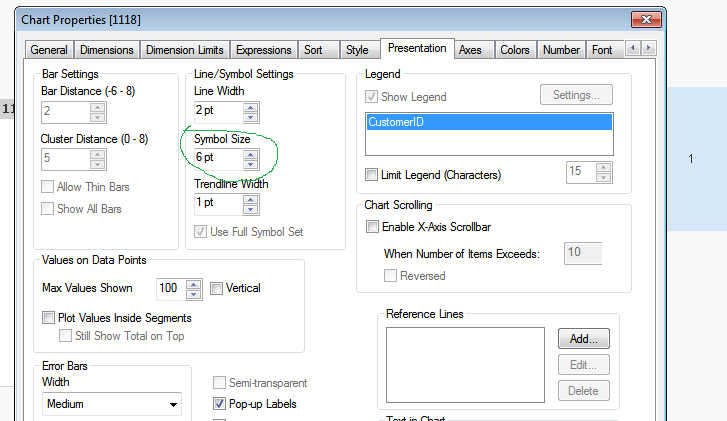Open the Dimension Limits tab
This screenshot has width=727, height=421.
click(184, 49)
